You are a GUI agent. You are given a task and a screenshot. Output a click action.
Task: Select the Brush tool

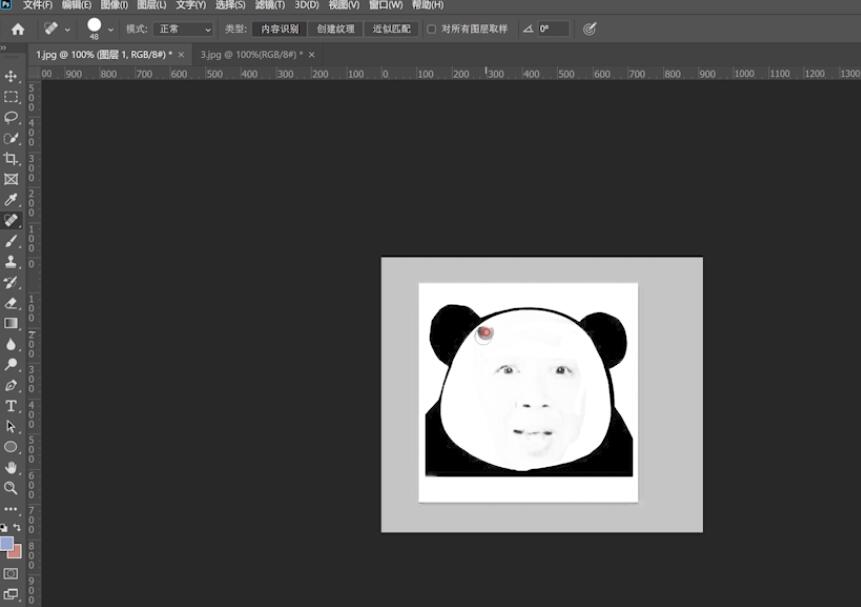tap(10, 241)
